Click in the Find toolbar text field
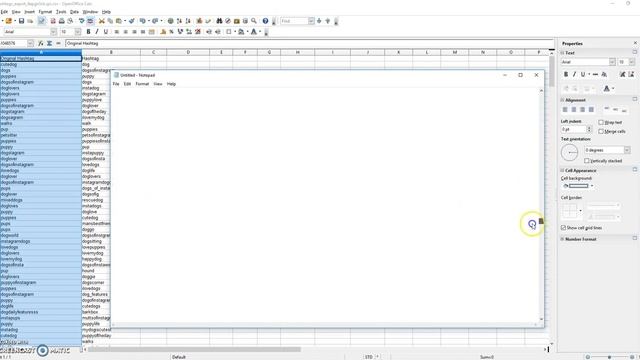 pyautogui.click(x=294, y=21)
